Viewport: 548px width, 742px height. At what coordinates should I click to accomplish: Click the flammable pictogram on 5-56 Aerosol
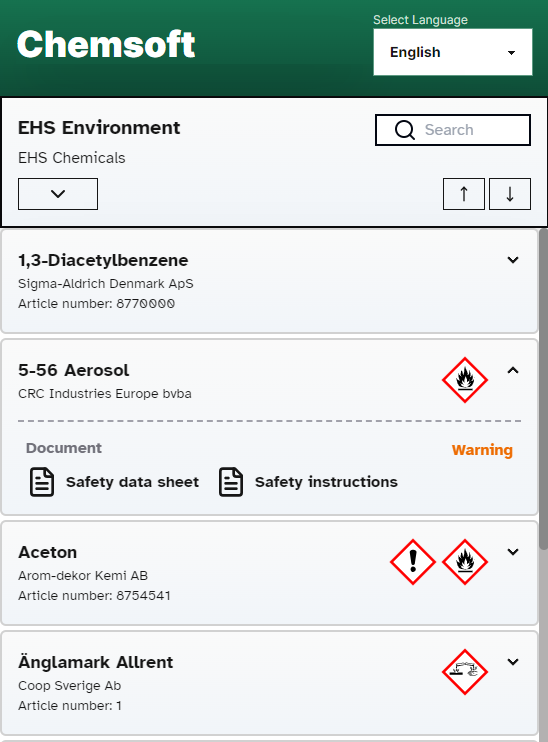pyautogui.click(x=465, y=380)
